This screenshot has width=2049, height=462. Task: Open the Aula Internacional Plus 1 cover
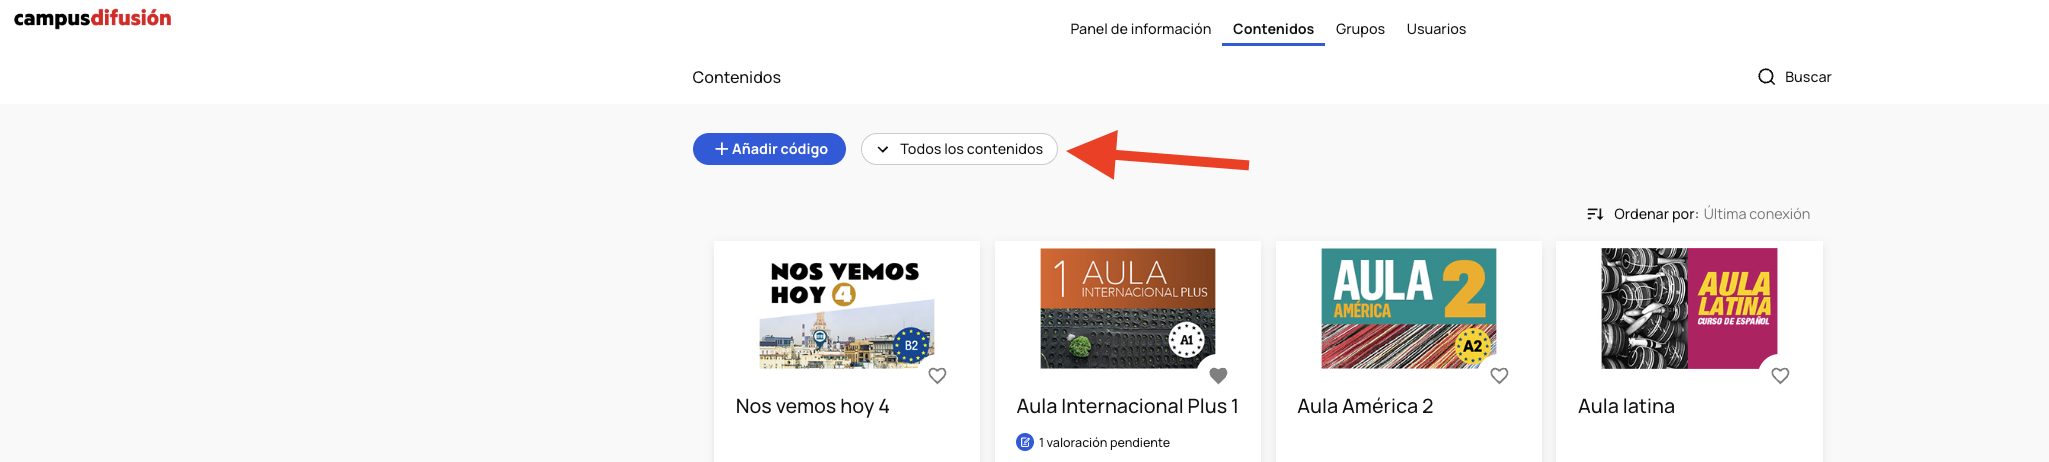click(1128, 309)
